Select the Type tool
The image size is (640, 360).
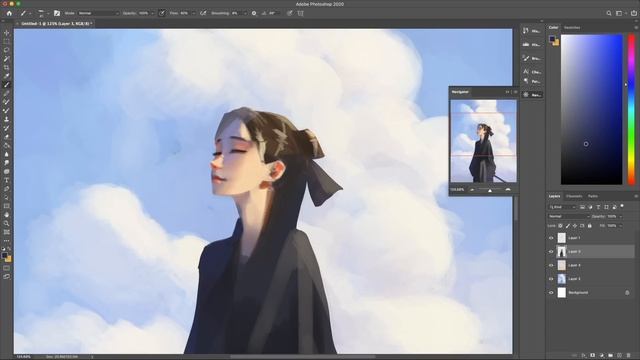[7, 180]
